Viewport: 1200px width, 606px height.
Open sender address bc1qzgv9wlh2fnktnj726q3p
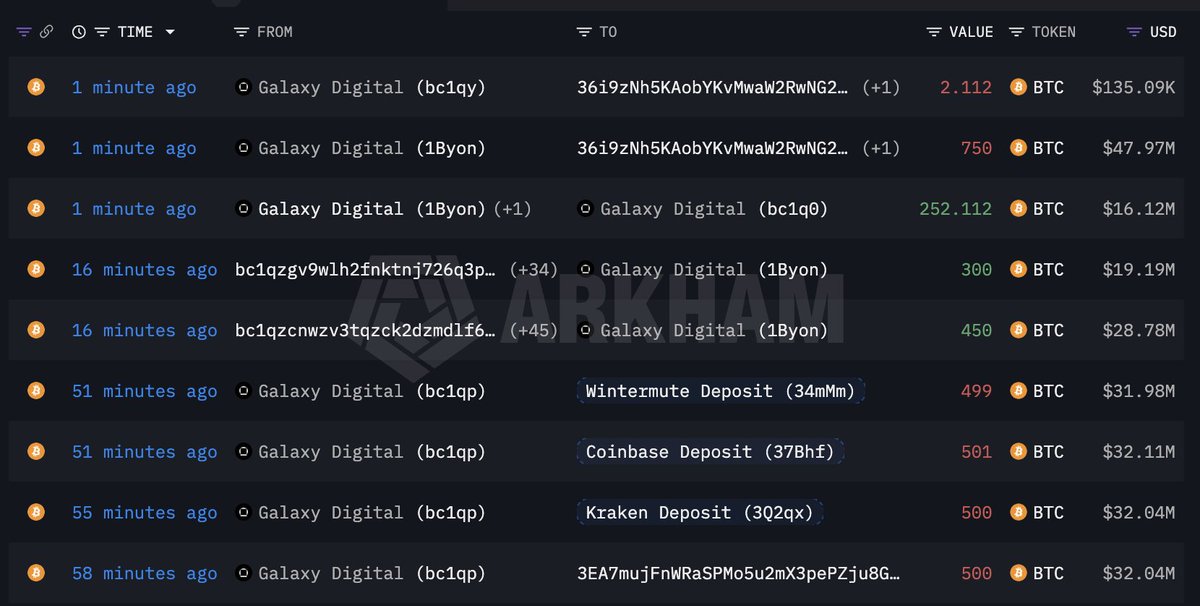pyautogui.click(x=365, y=270)
